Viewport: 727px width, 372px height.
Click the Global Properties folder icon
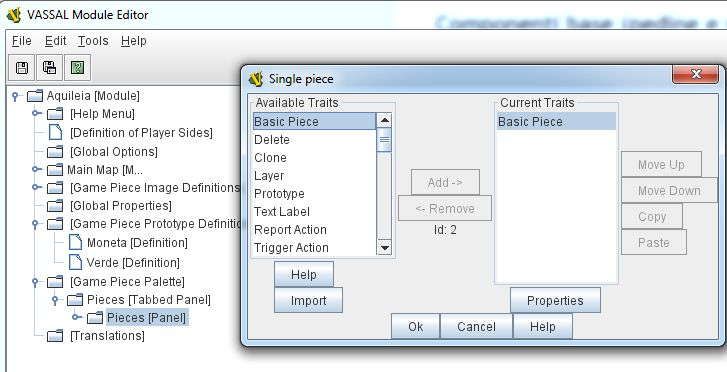tap(55, 205)
